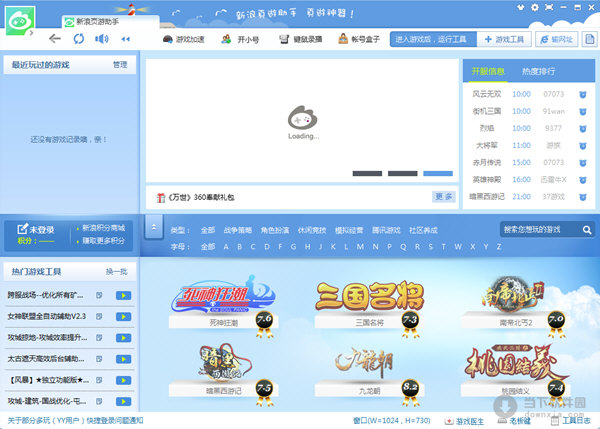Run the 女神联盟全自动辅助V2.3 play button
600x429 pixels.
124,316
